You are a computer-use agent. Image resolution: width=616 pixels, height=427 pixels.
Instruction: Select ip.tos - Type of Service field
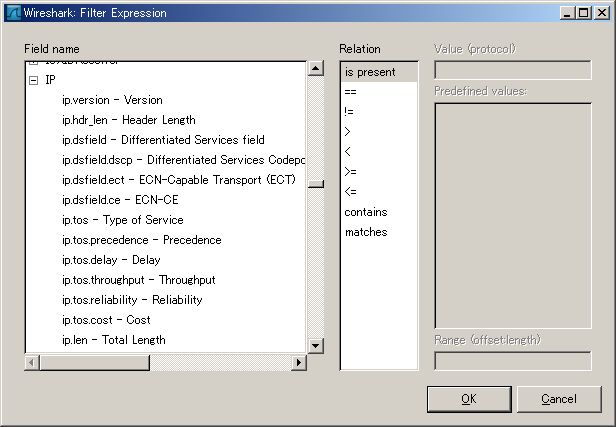(123, 220)
